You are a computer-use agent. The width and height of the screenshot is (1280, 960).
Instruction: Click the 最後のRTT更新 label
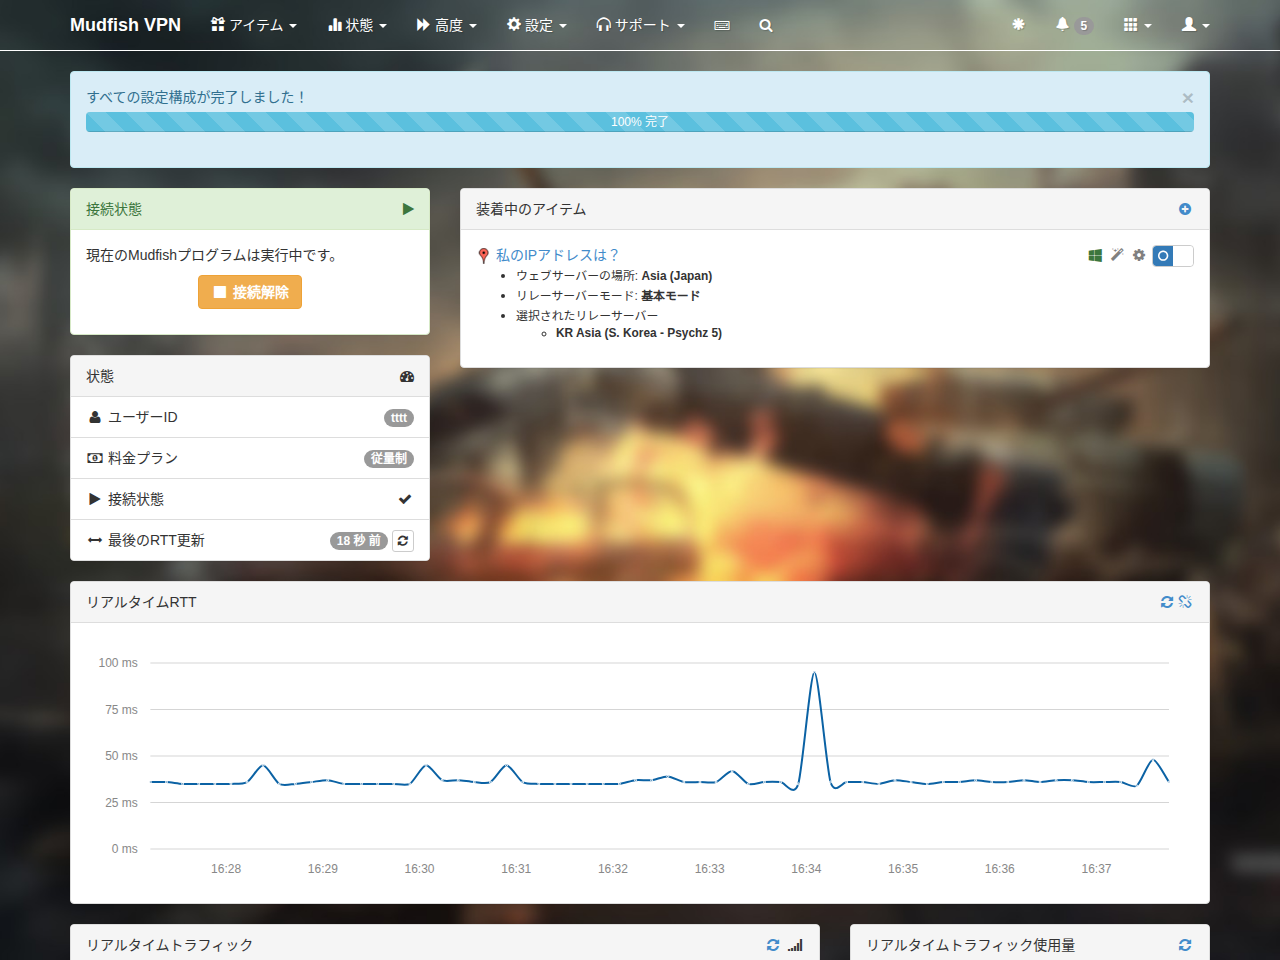click(x=156, y=540)
